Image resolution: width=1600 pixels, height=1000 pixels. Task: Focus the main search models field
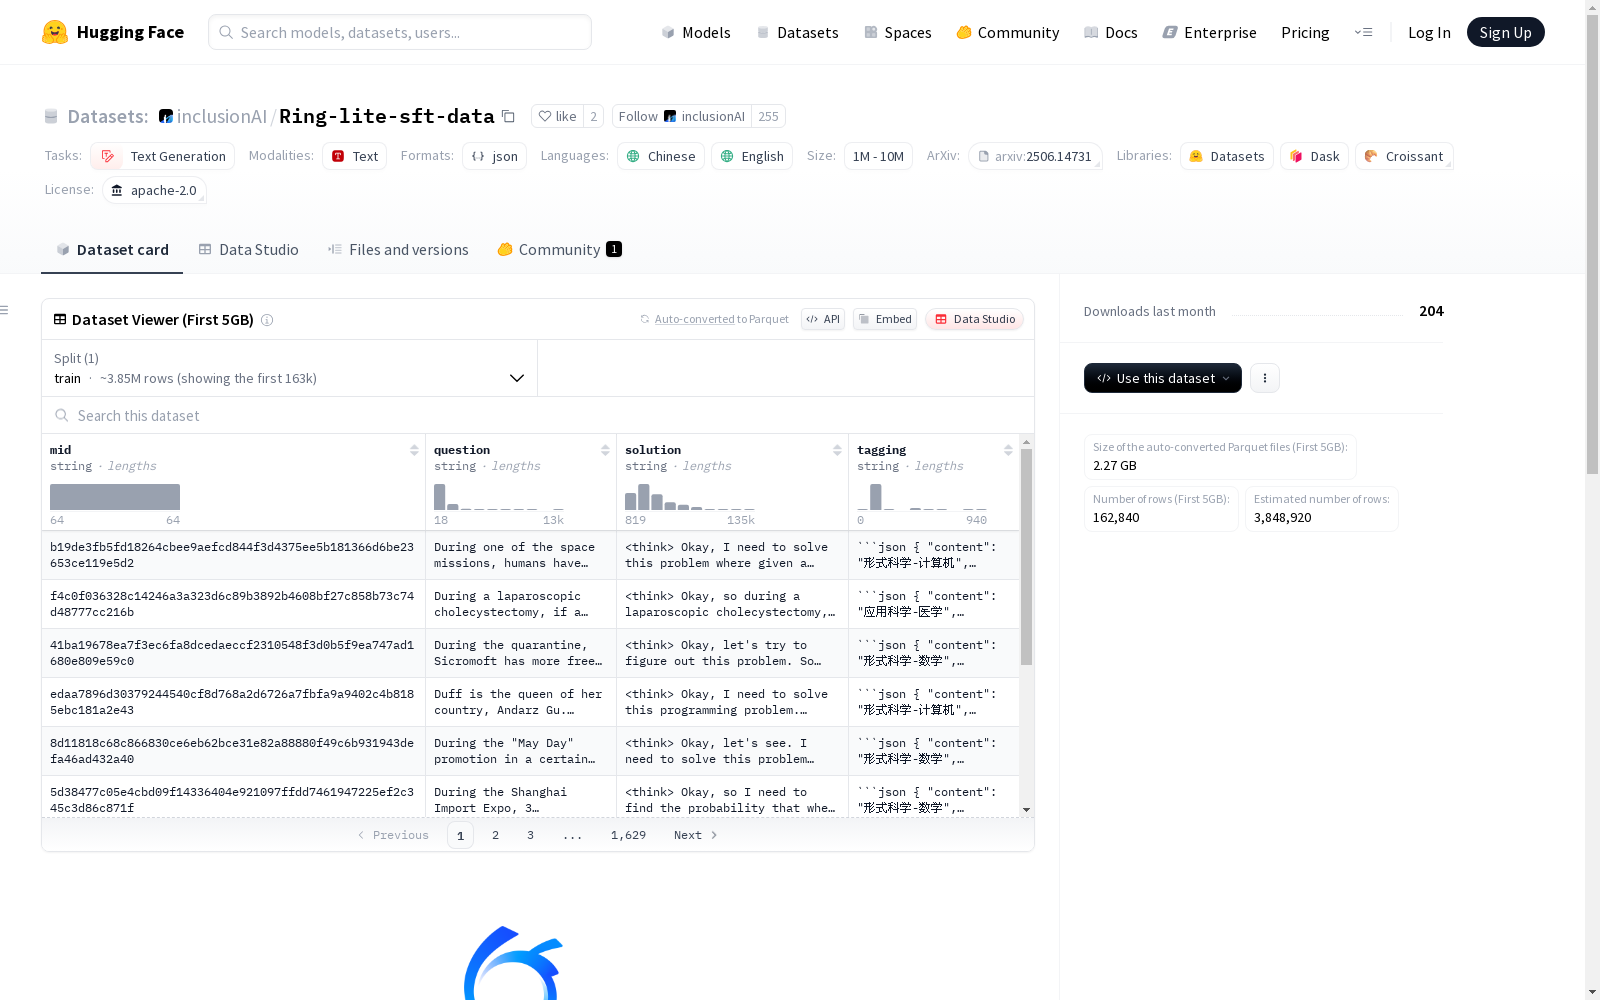pyautogui.click(x=400, y=32)
